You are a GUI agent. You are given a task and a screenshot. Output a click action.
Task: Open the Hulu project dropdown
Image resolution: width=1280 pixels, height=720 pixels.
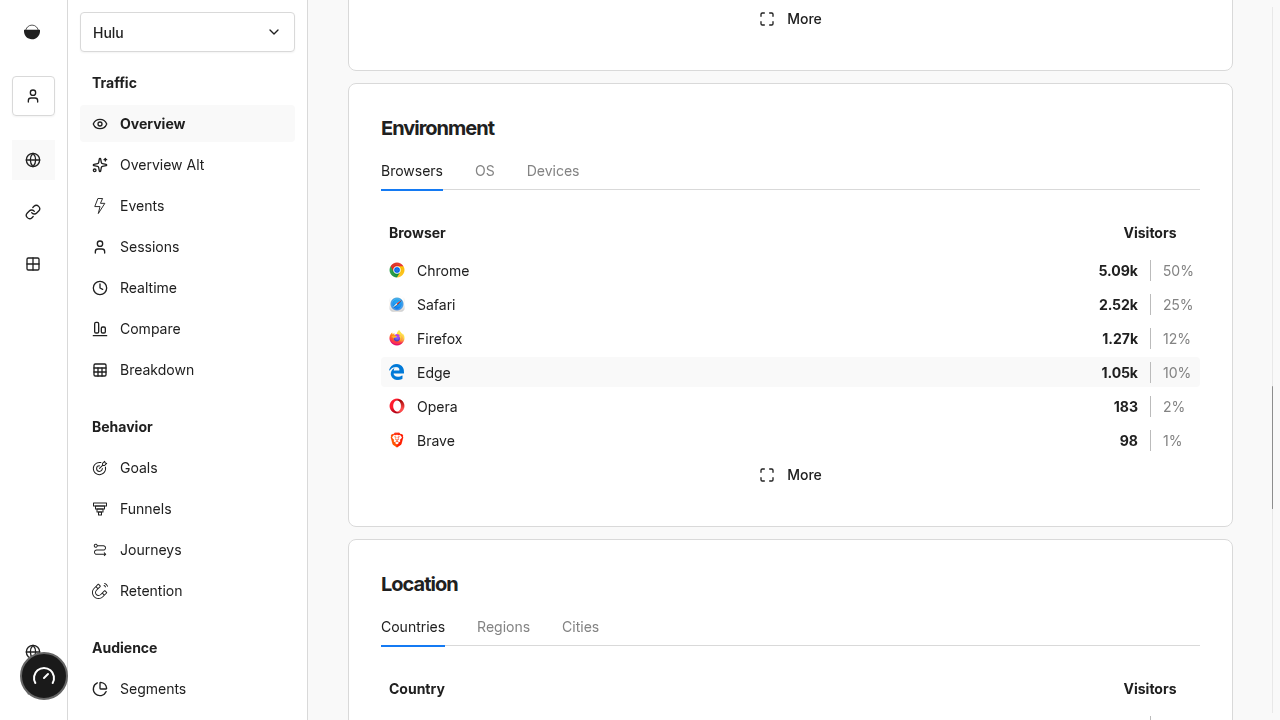[187, 32]
